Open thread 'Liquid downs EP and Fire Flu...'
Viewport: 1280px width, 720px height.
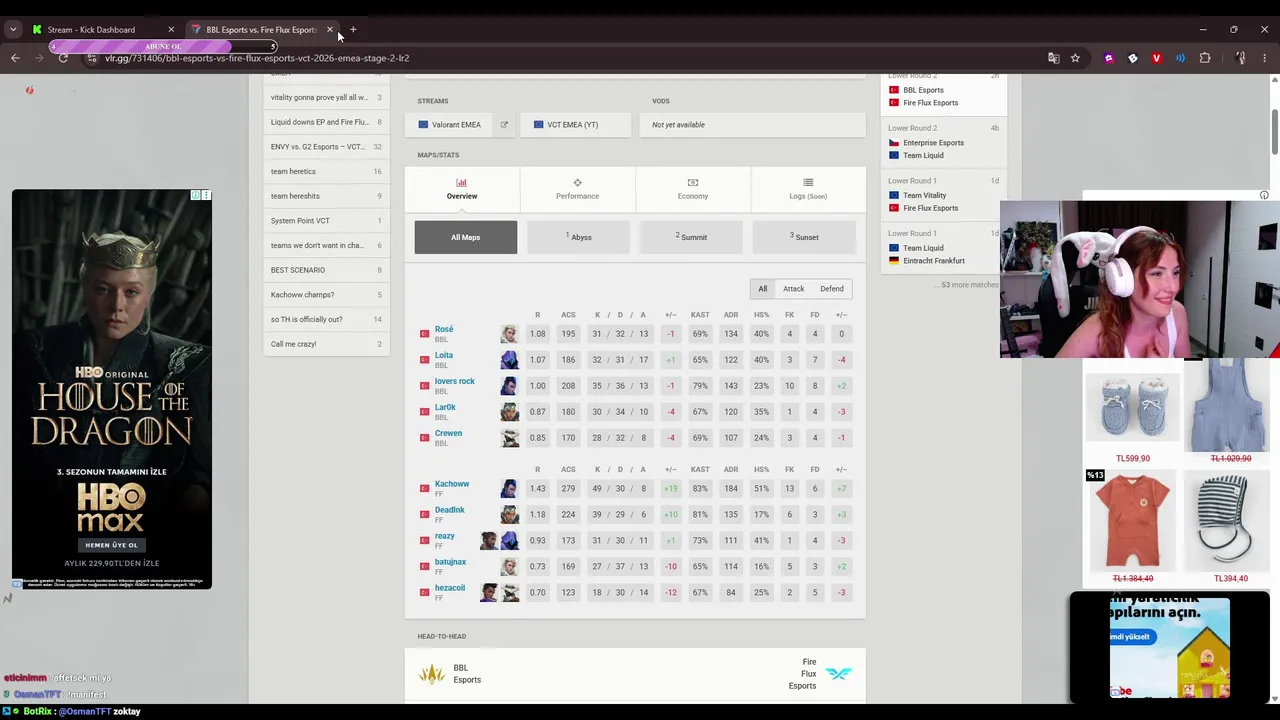(326, 122)
